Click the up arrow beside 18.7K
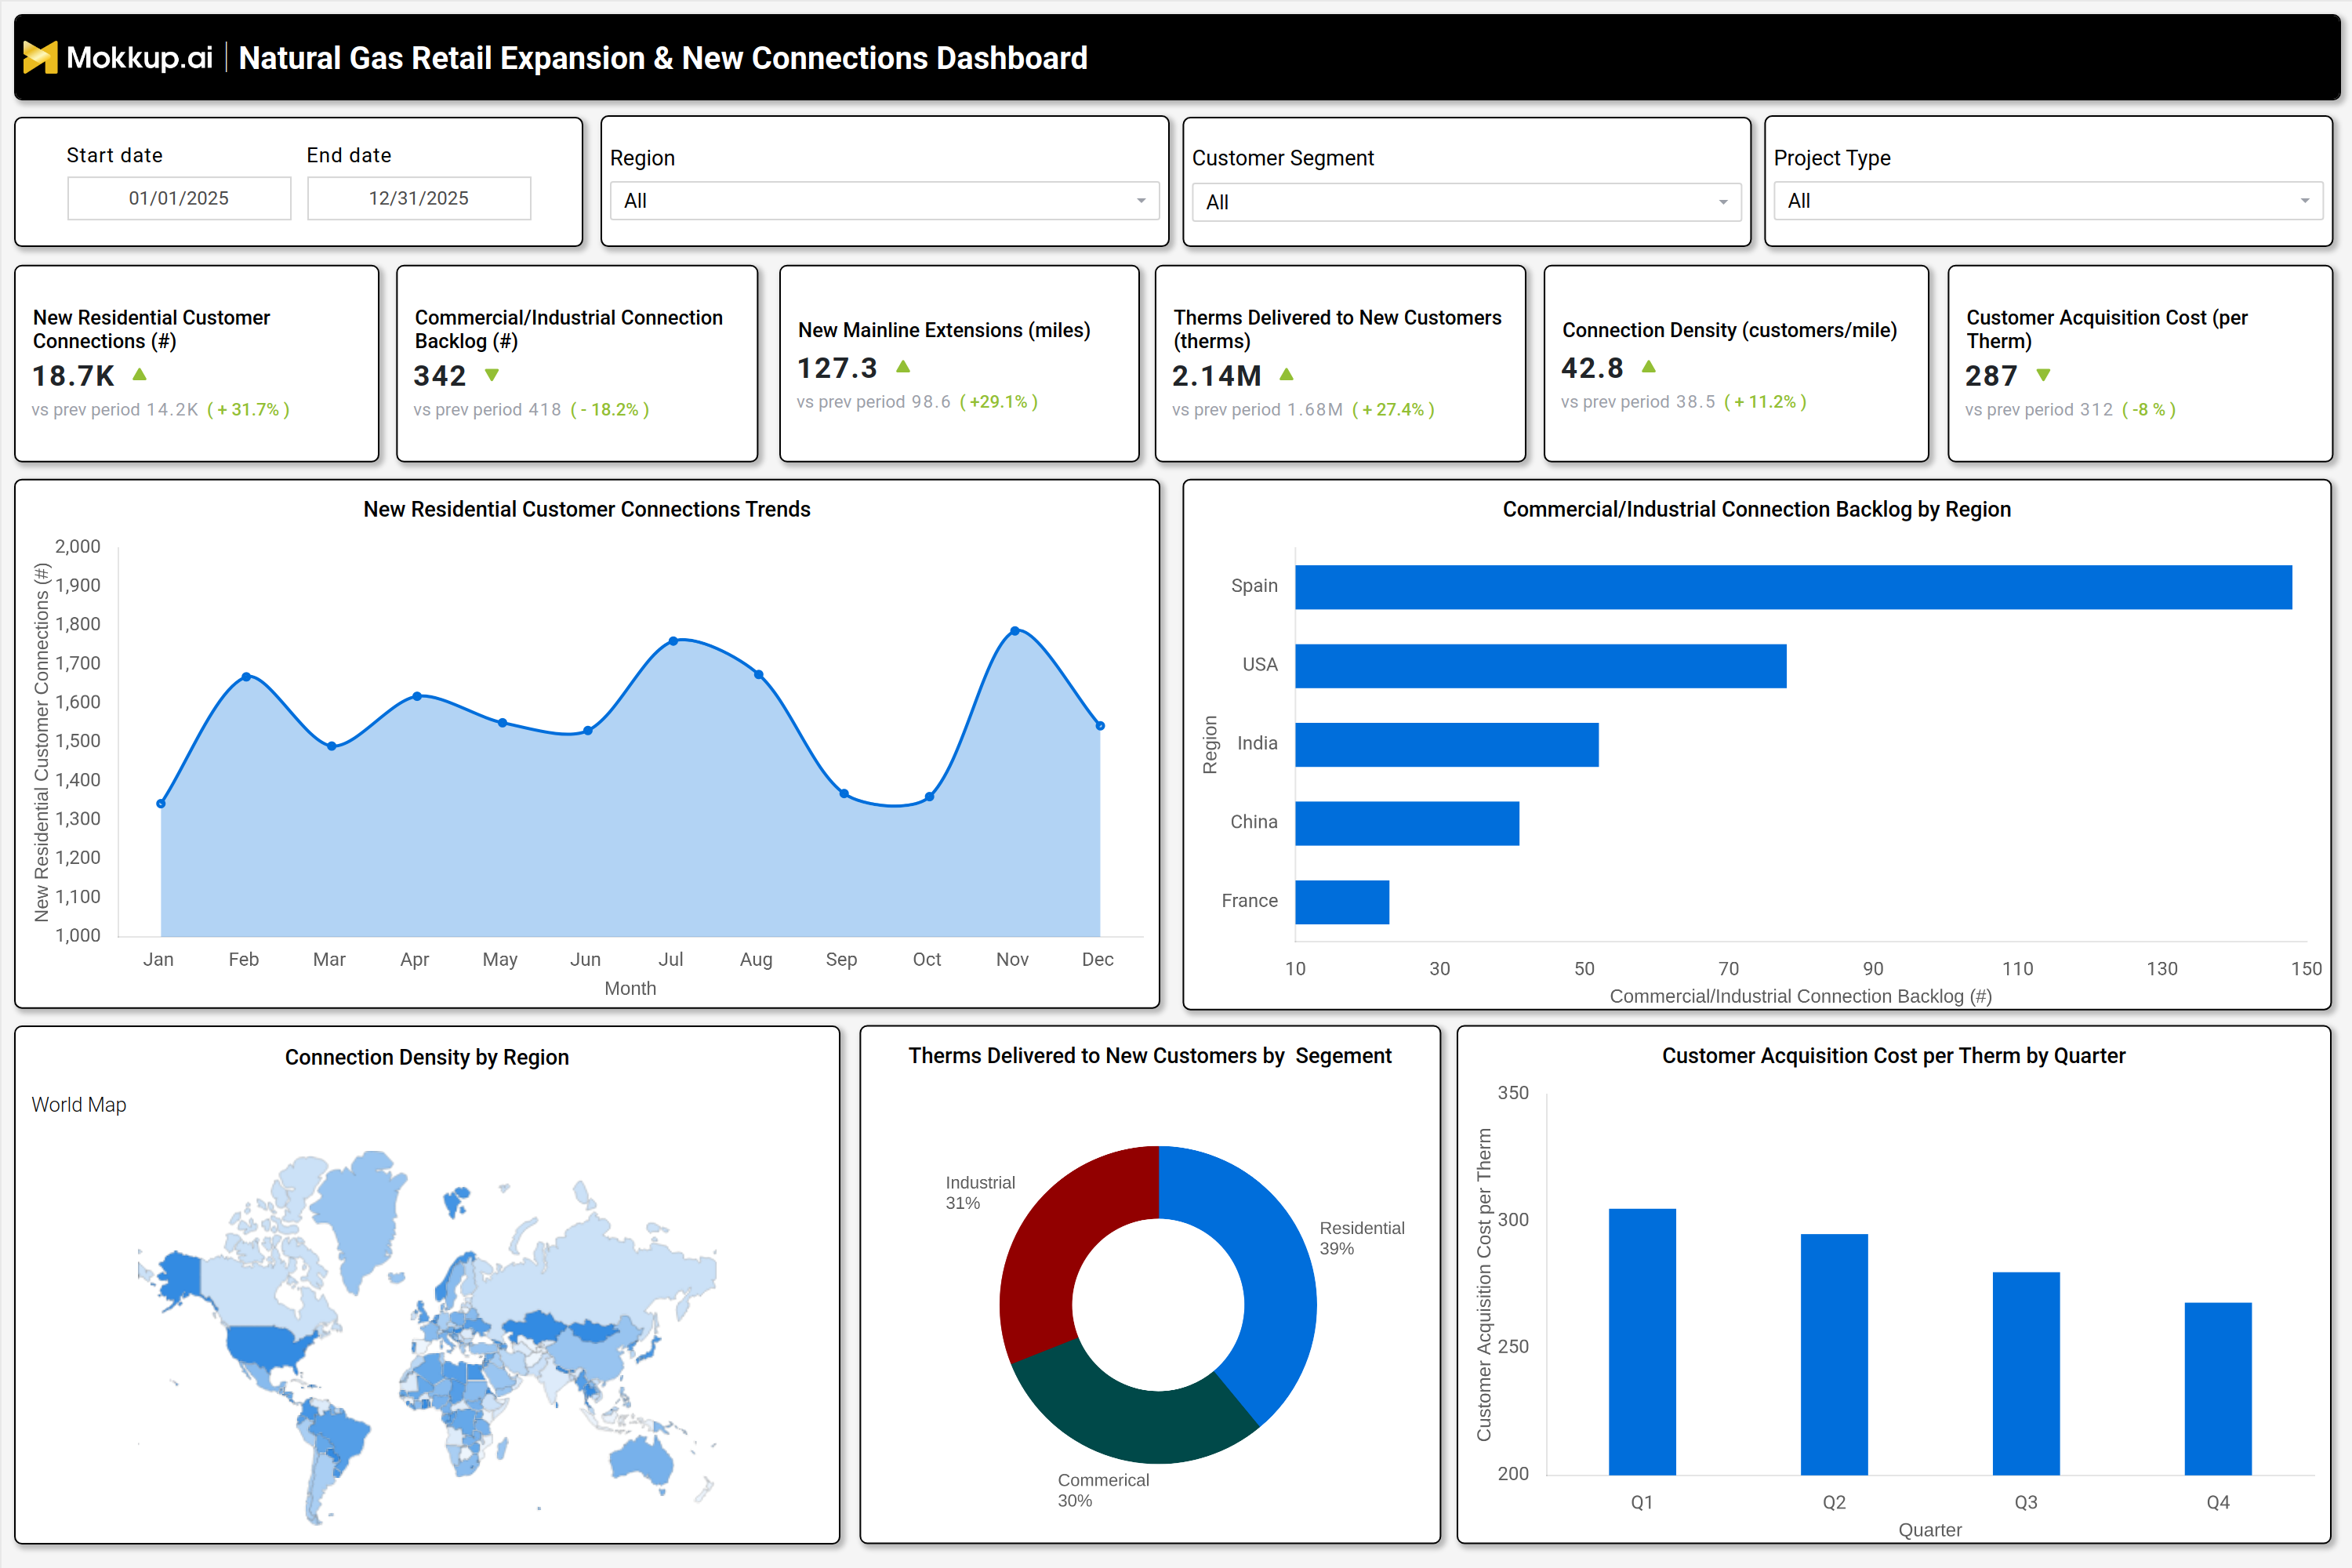 (x=140, y=374)
